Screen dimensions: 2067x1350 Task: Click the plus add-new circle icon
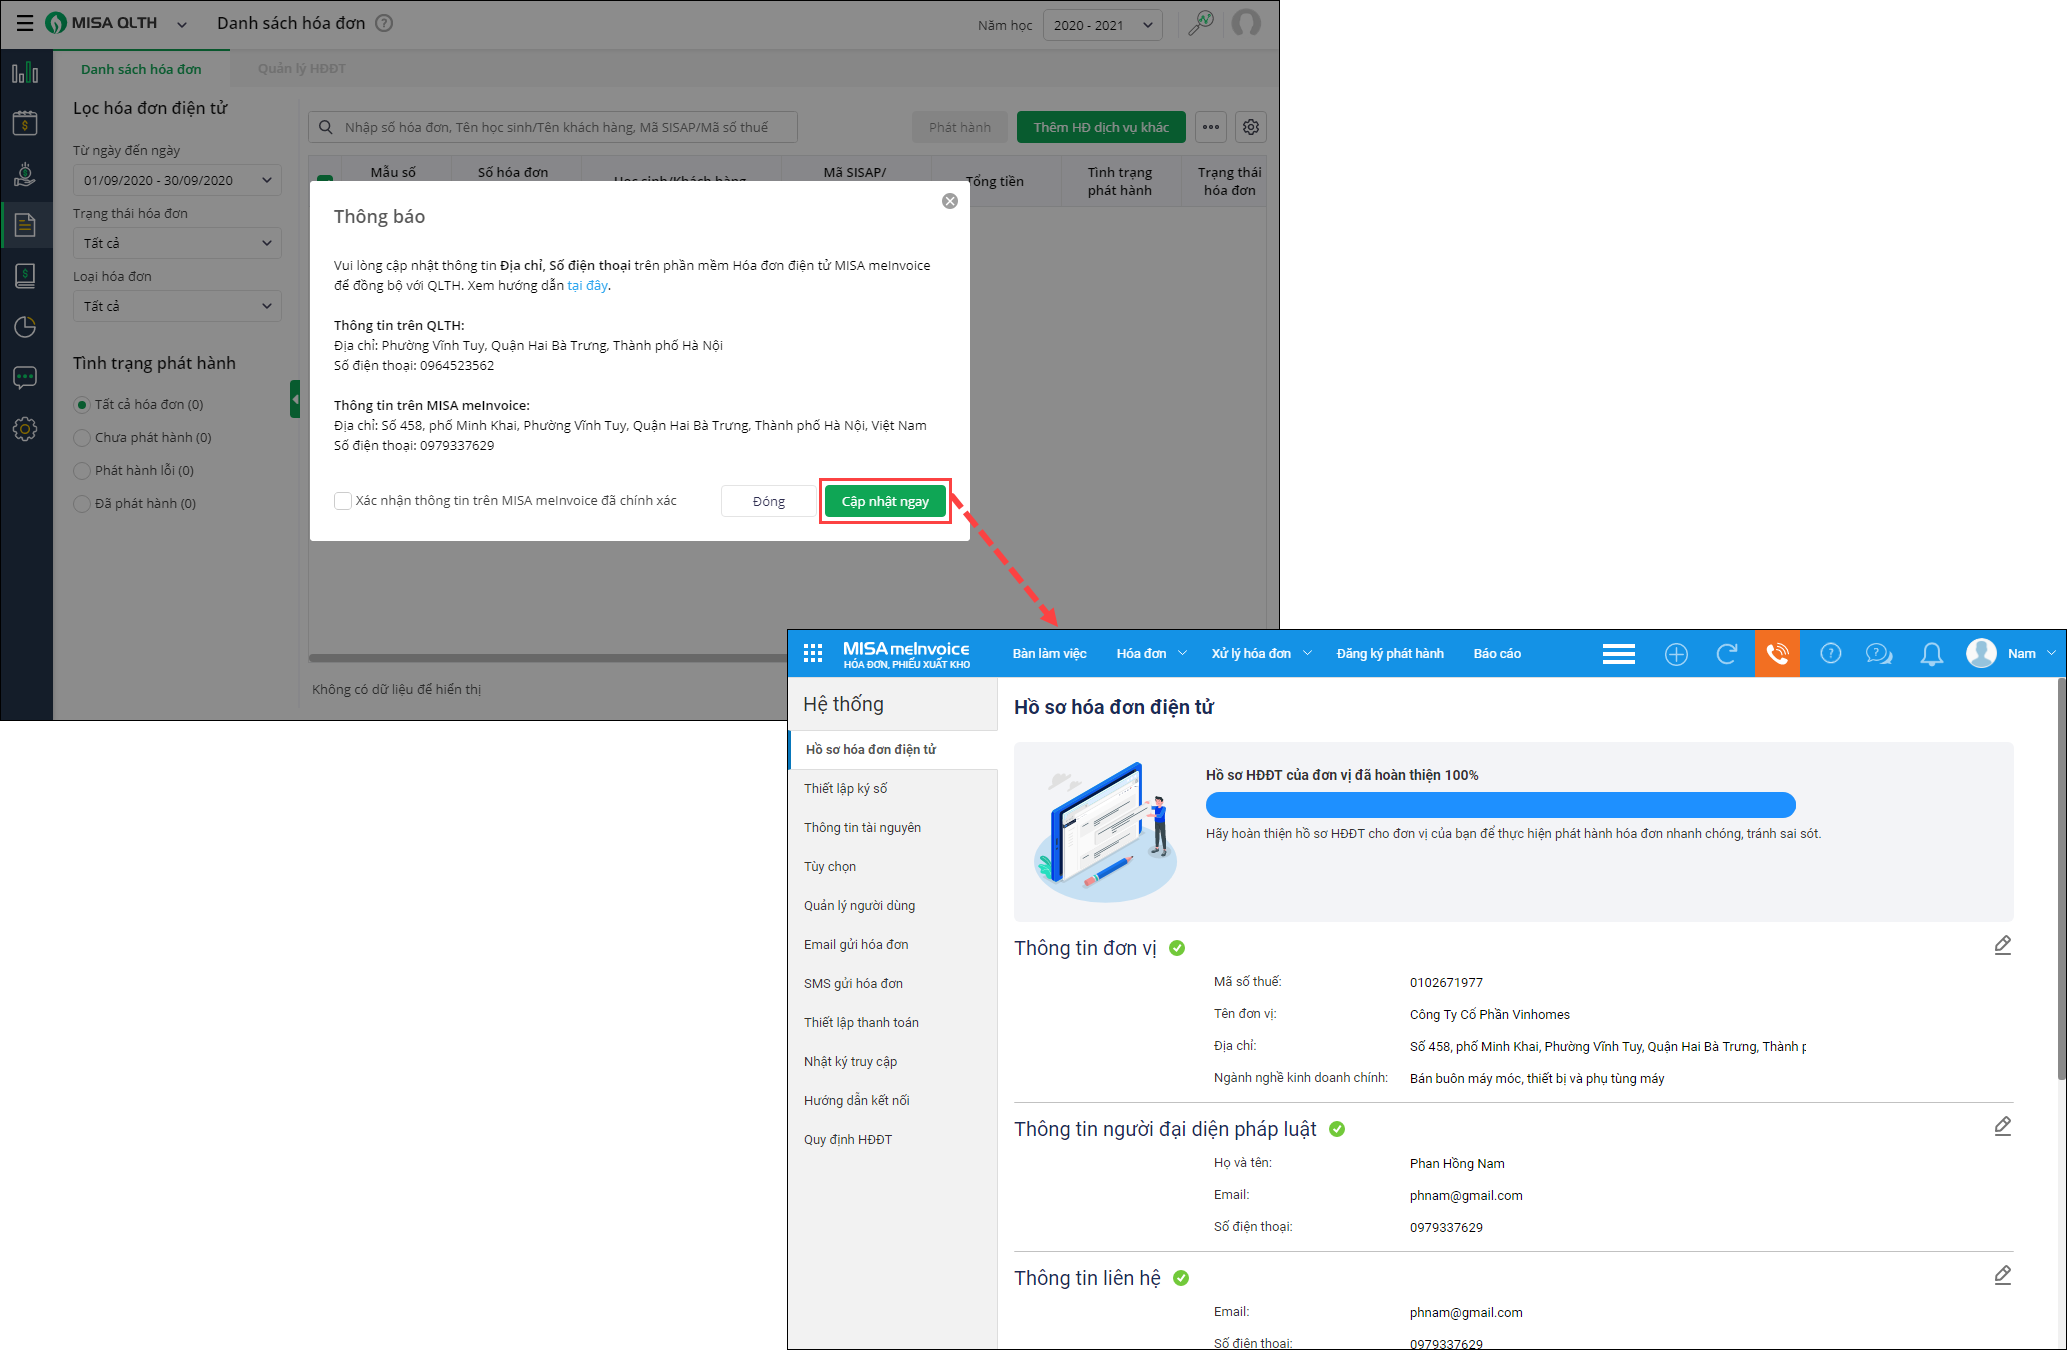(1676, 654)
